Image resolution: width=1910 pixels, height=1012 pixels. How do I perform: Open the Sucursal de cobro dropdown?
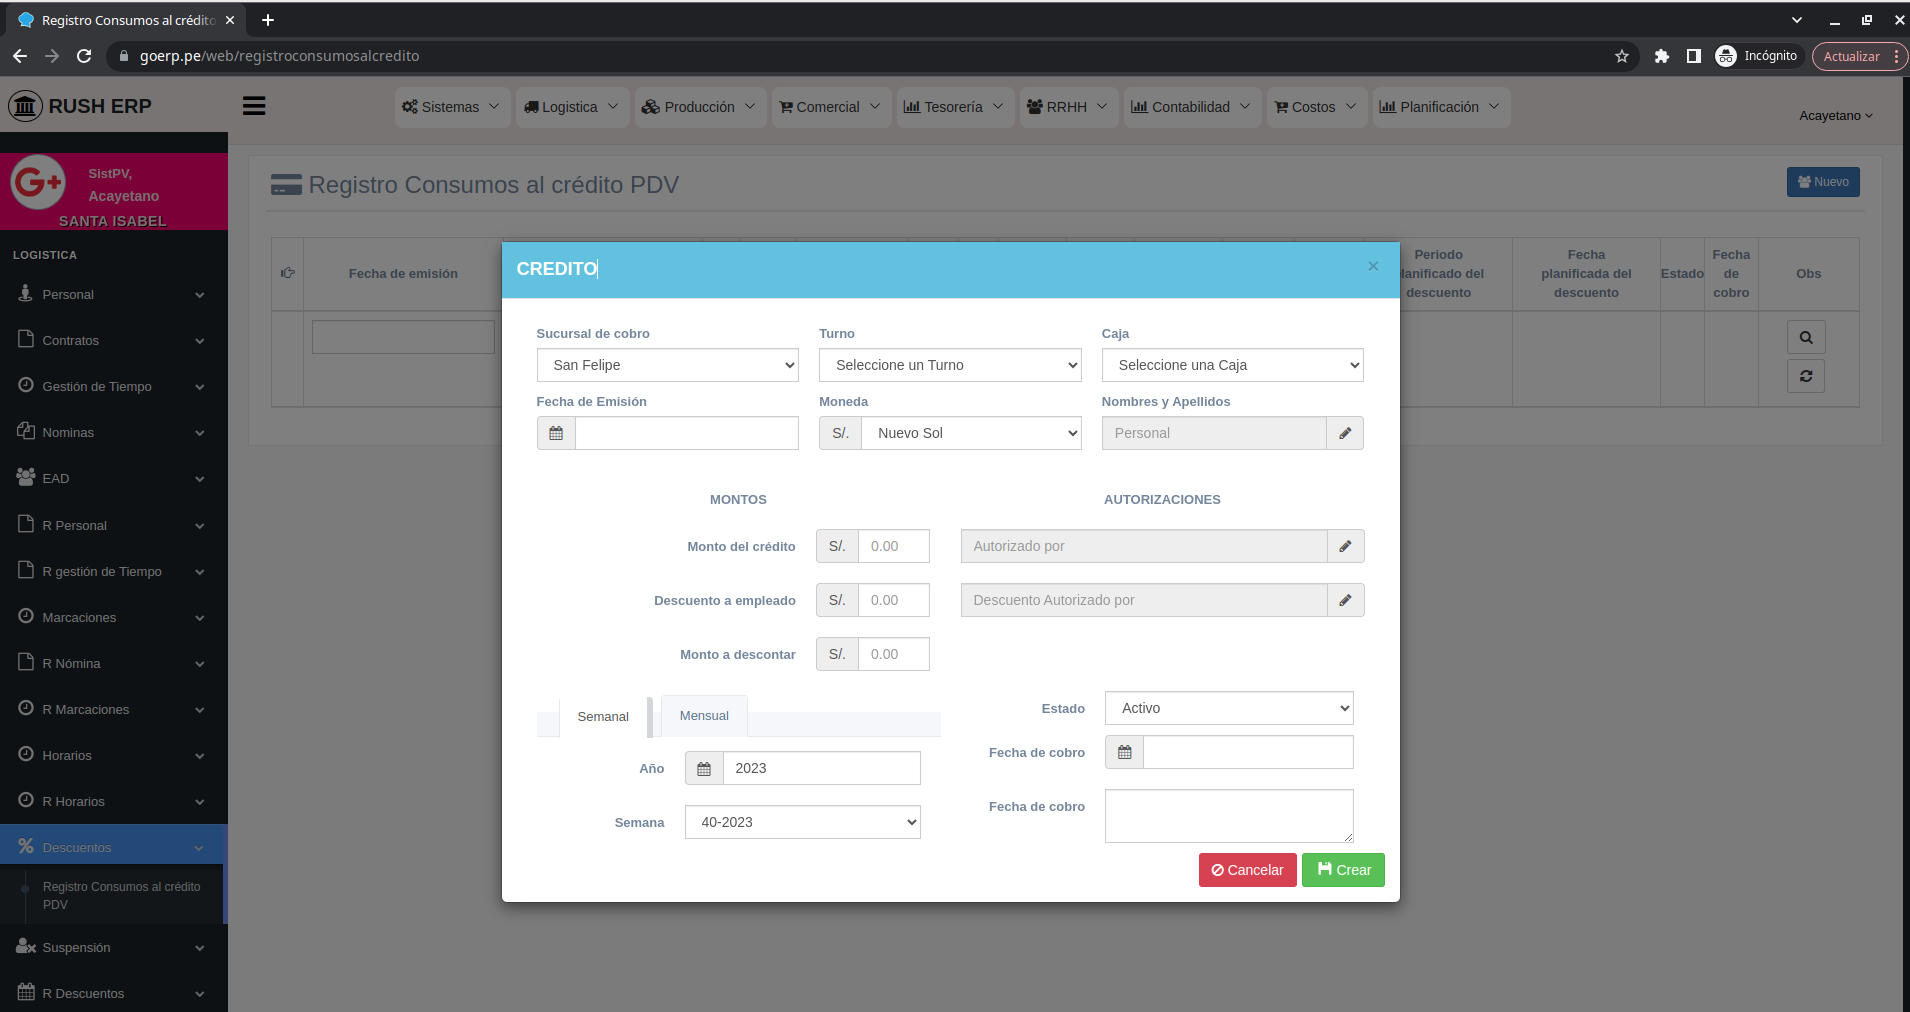coord(667,365)
